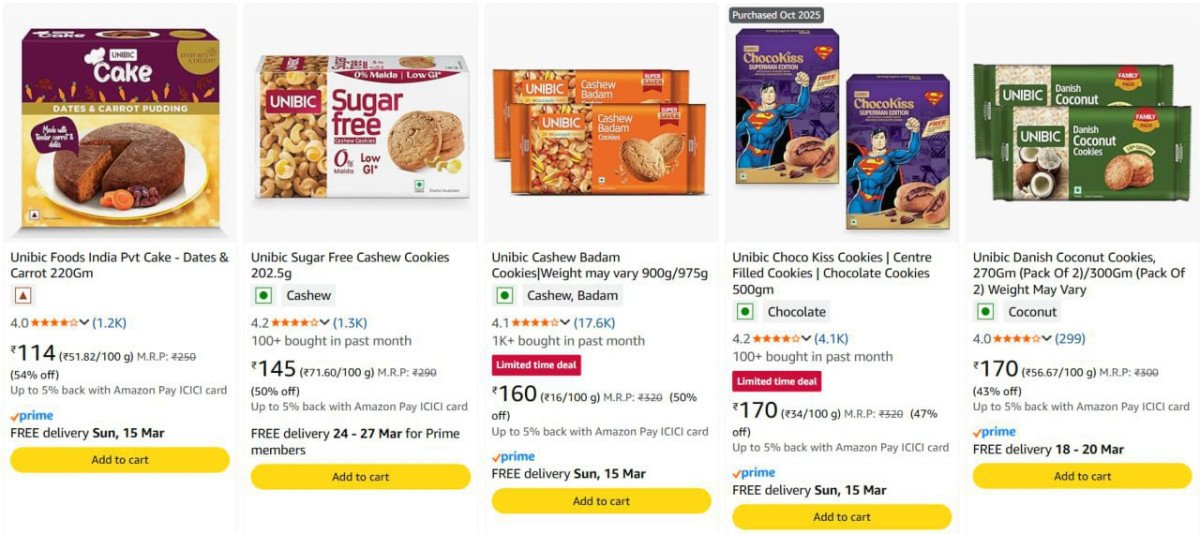
Task: Expand rating chevron for Cashew Badam Cookies
Action: click(x=566, y=323)
